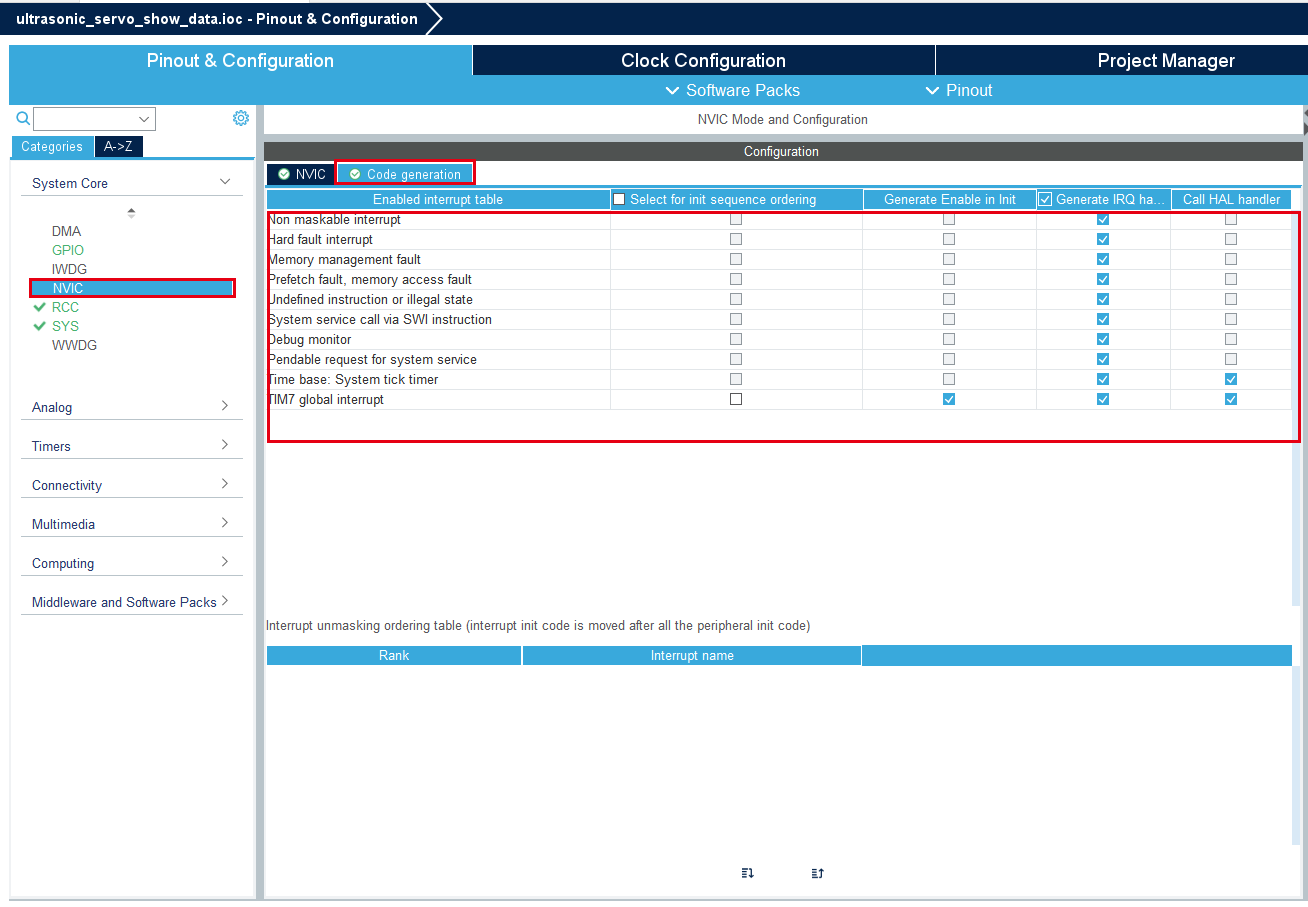Screen dimensions: 1308x907
Task: Select NVIC in System Core list
Action: [x=132, y=288]
